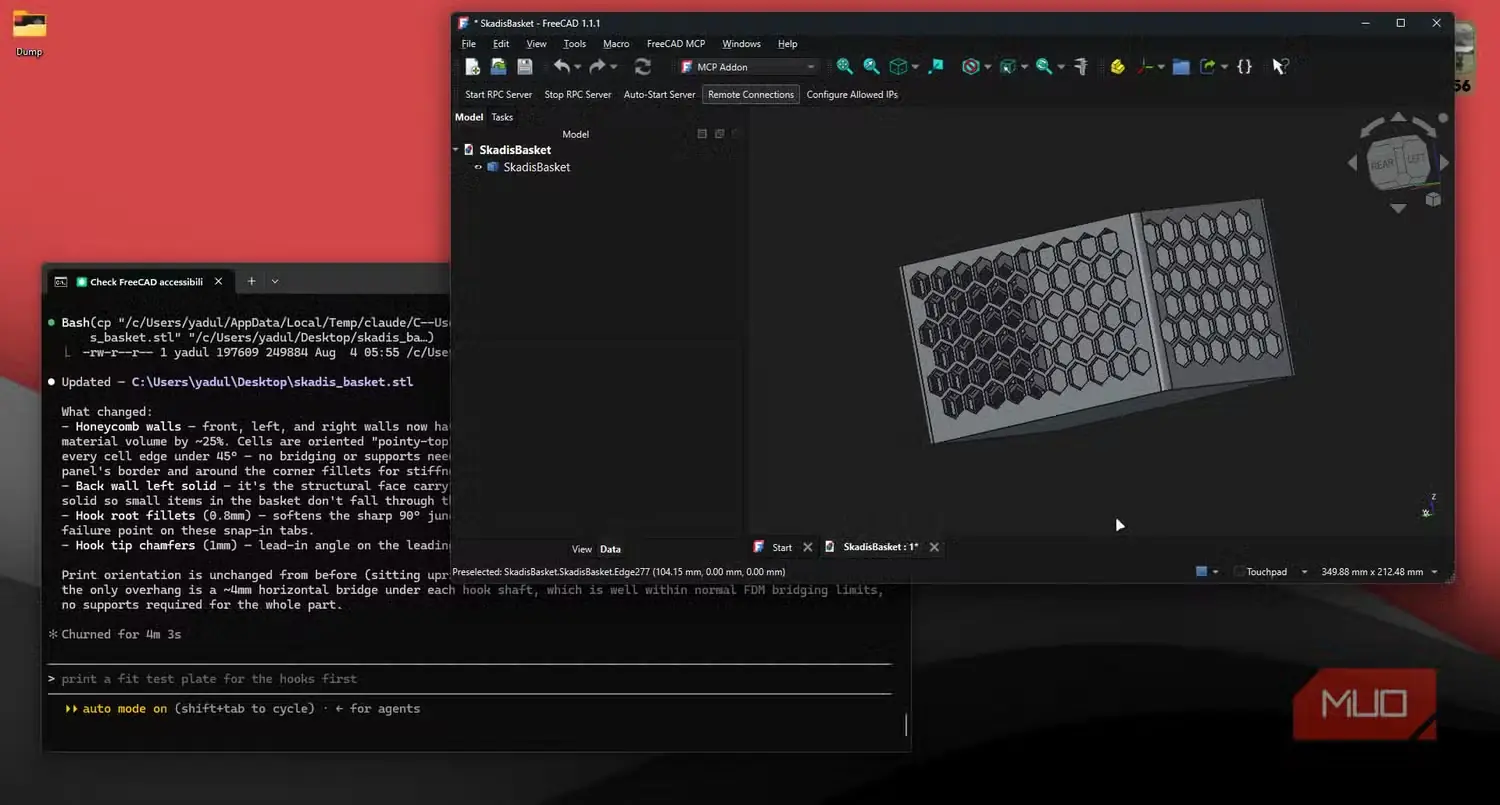Screen dimensions: 1500x805
Task: Click the small cube below the navigation cube
Action: 1433,199
